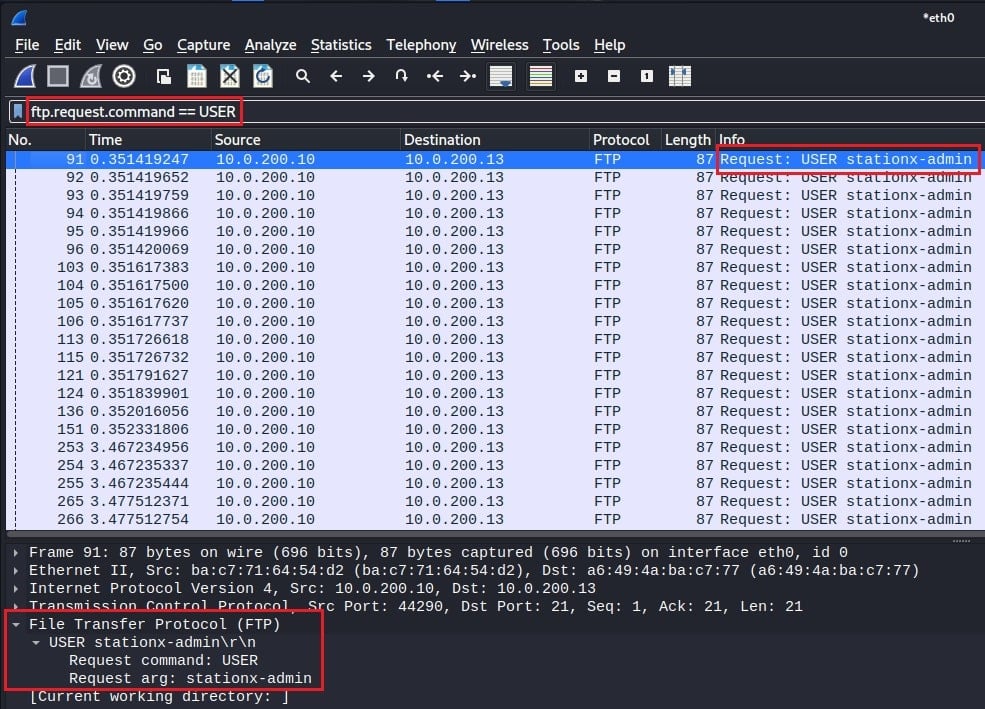Select Current working directory field
The image size is (985, 709).
tap(160, 696)
